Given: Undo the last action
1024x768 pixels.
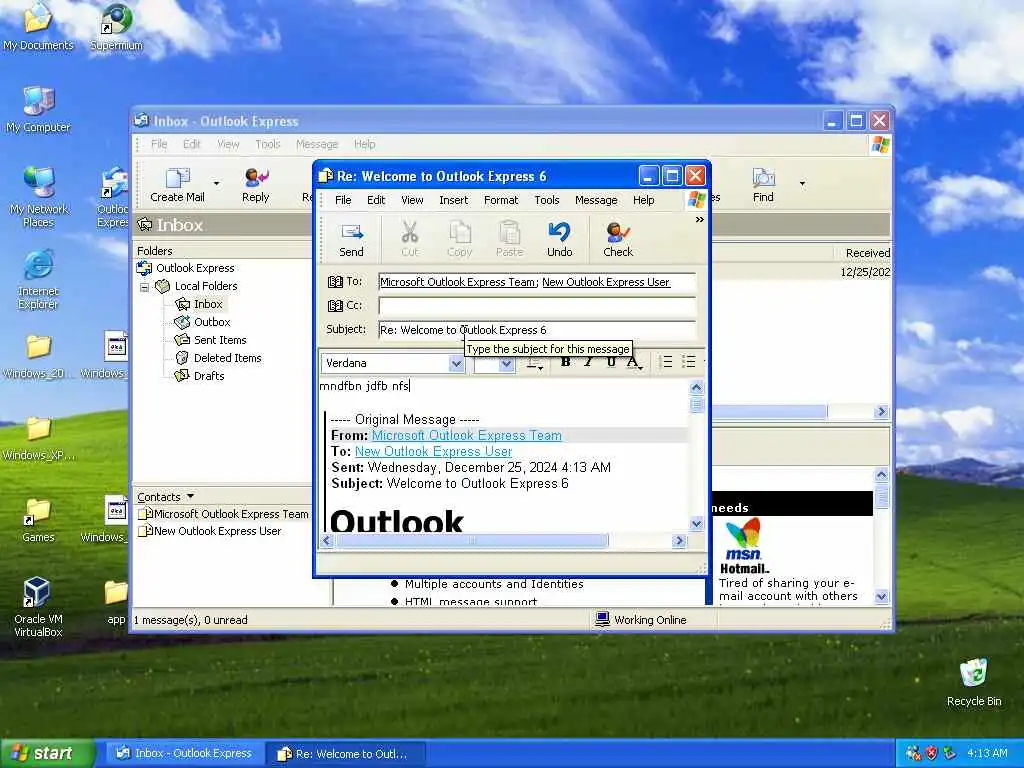Looking at the screenshot, I should pyautogui.click(x=560, y=240).
